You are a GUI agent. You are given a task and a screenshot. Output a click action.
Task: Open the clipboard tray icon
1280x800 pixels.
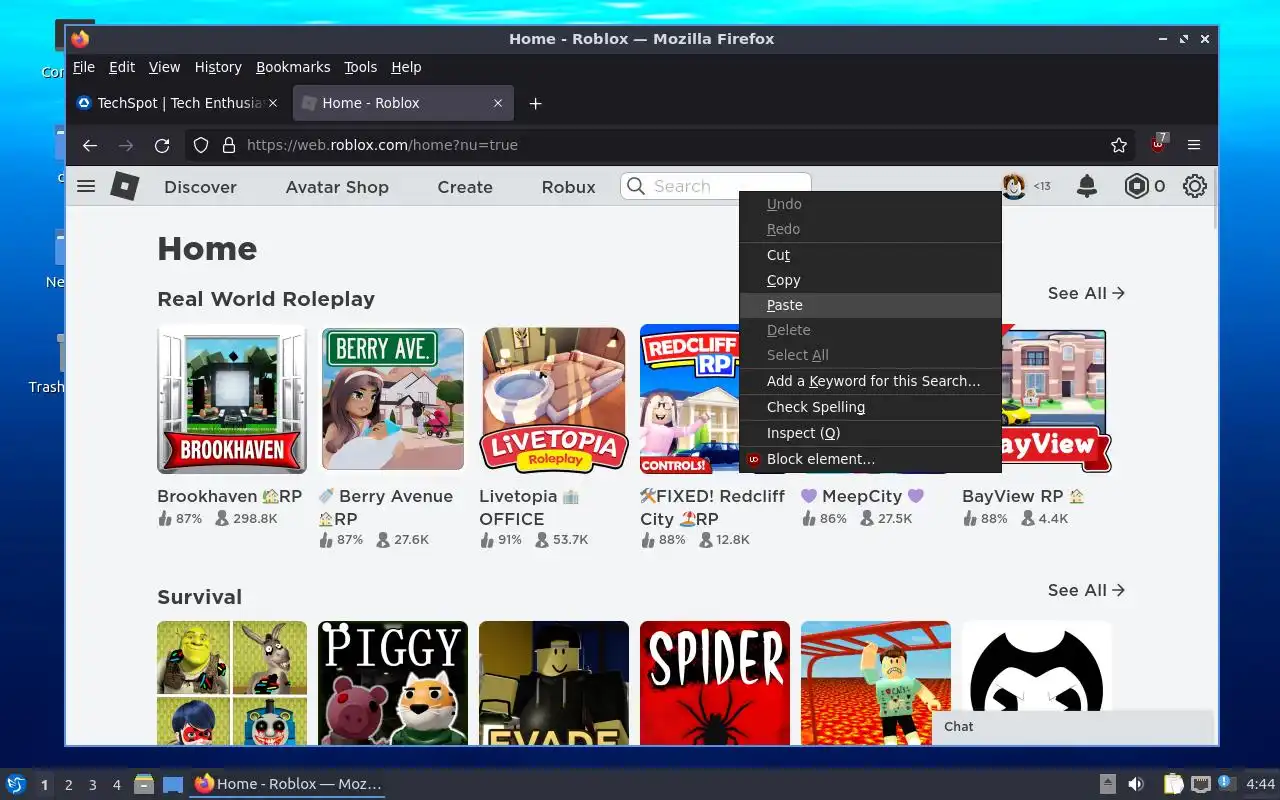tap(1174, 784)
